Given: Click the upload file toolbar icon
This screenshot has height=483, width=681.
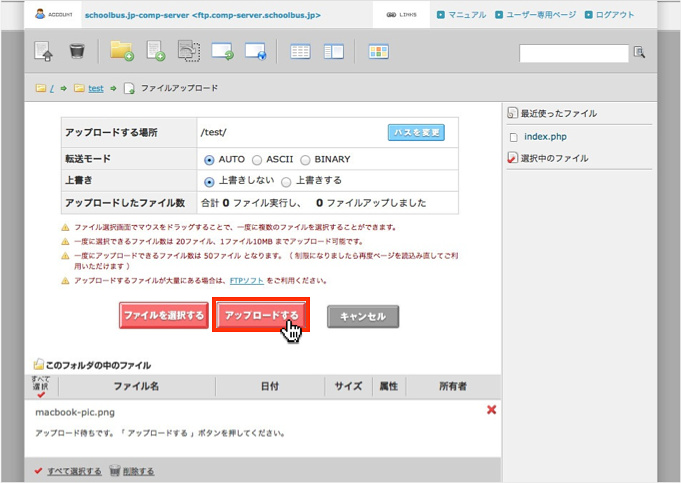Looking at the screenshot, I should coord(43,52).
